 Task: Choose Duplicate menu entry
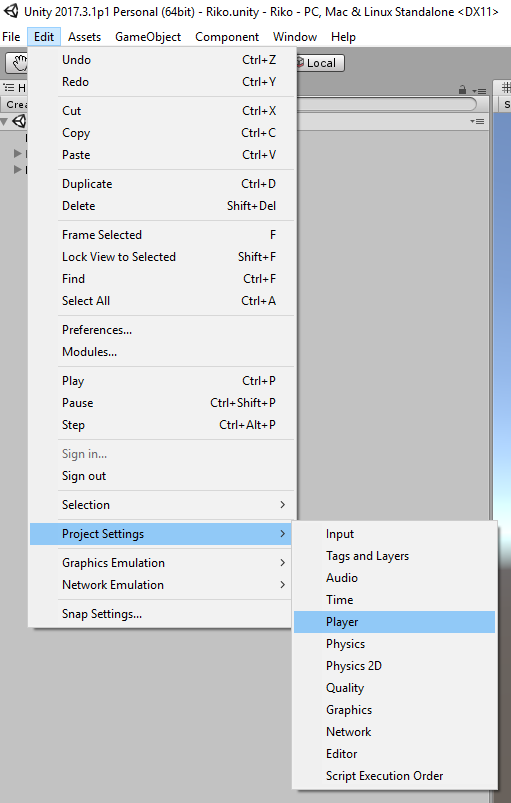click(x=162, y=184)
